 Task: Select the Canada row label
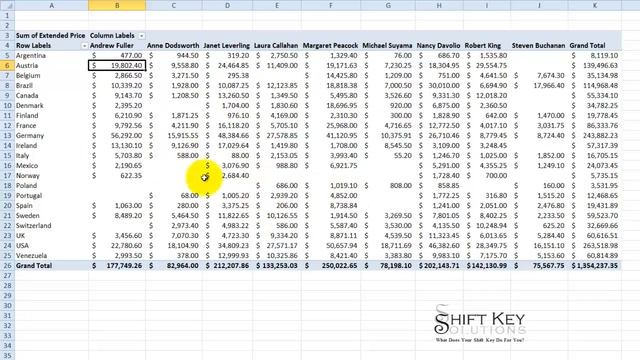point(51,96)
